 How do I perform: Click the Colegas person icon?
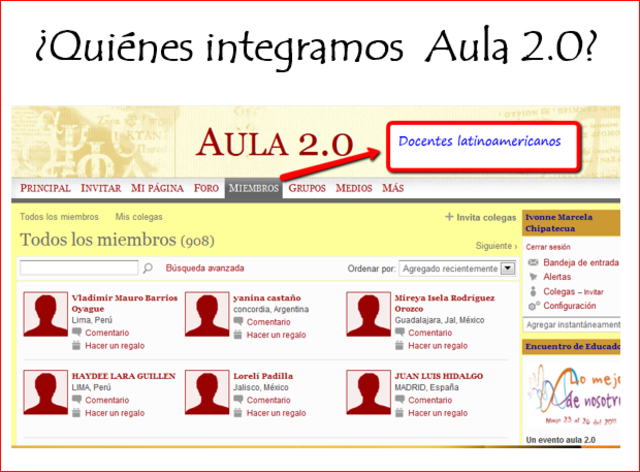[x=533, y=291]
